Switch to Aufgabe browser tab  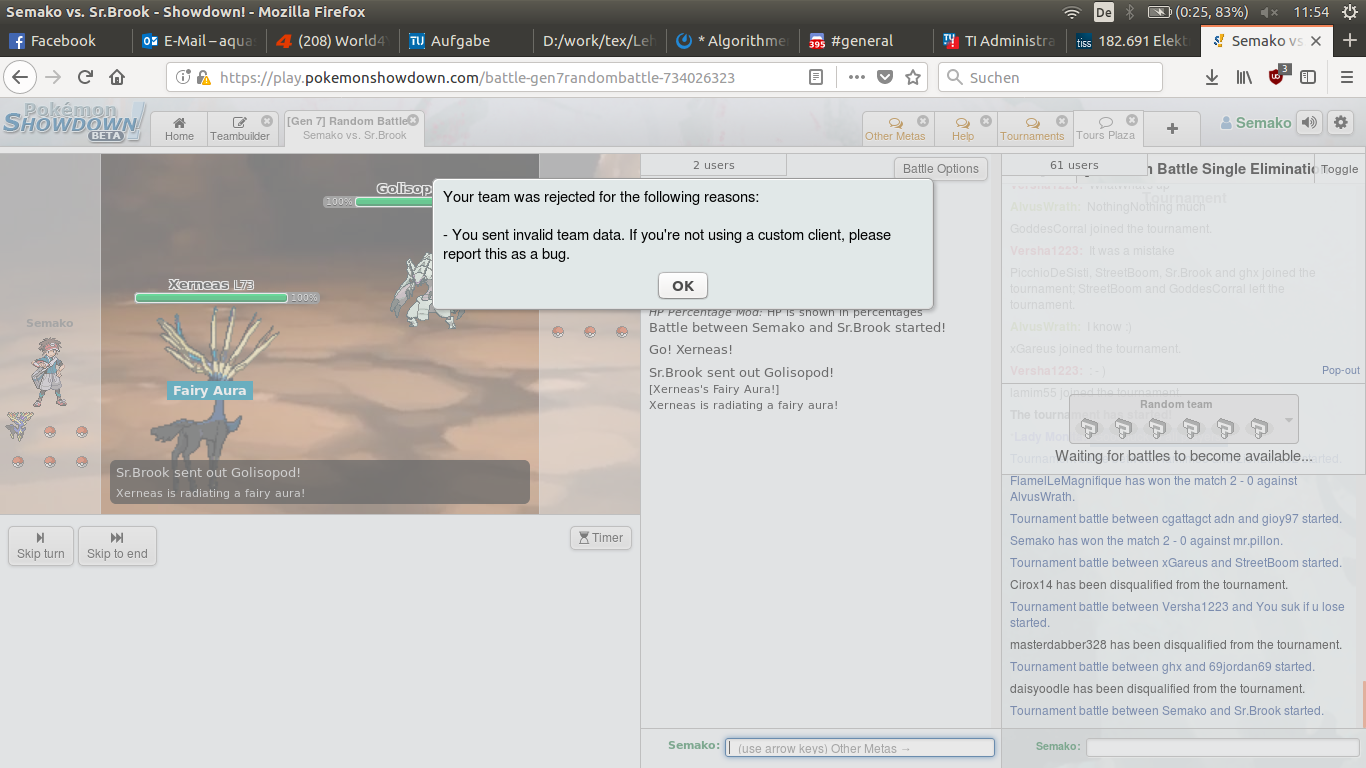tap(465, 41)
